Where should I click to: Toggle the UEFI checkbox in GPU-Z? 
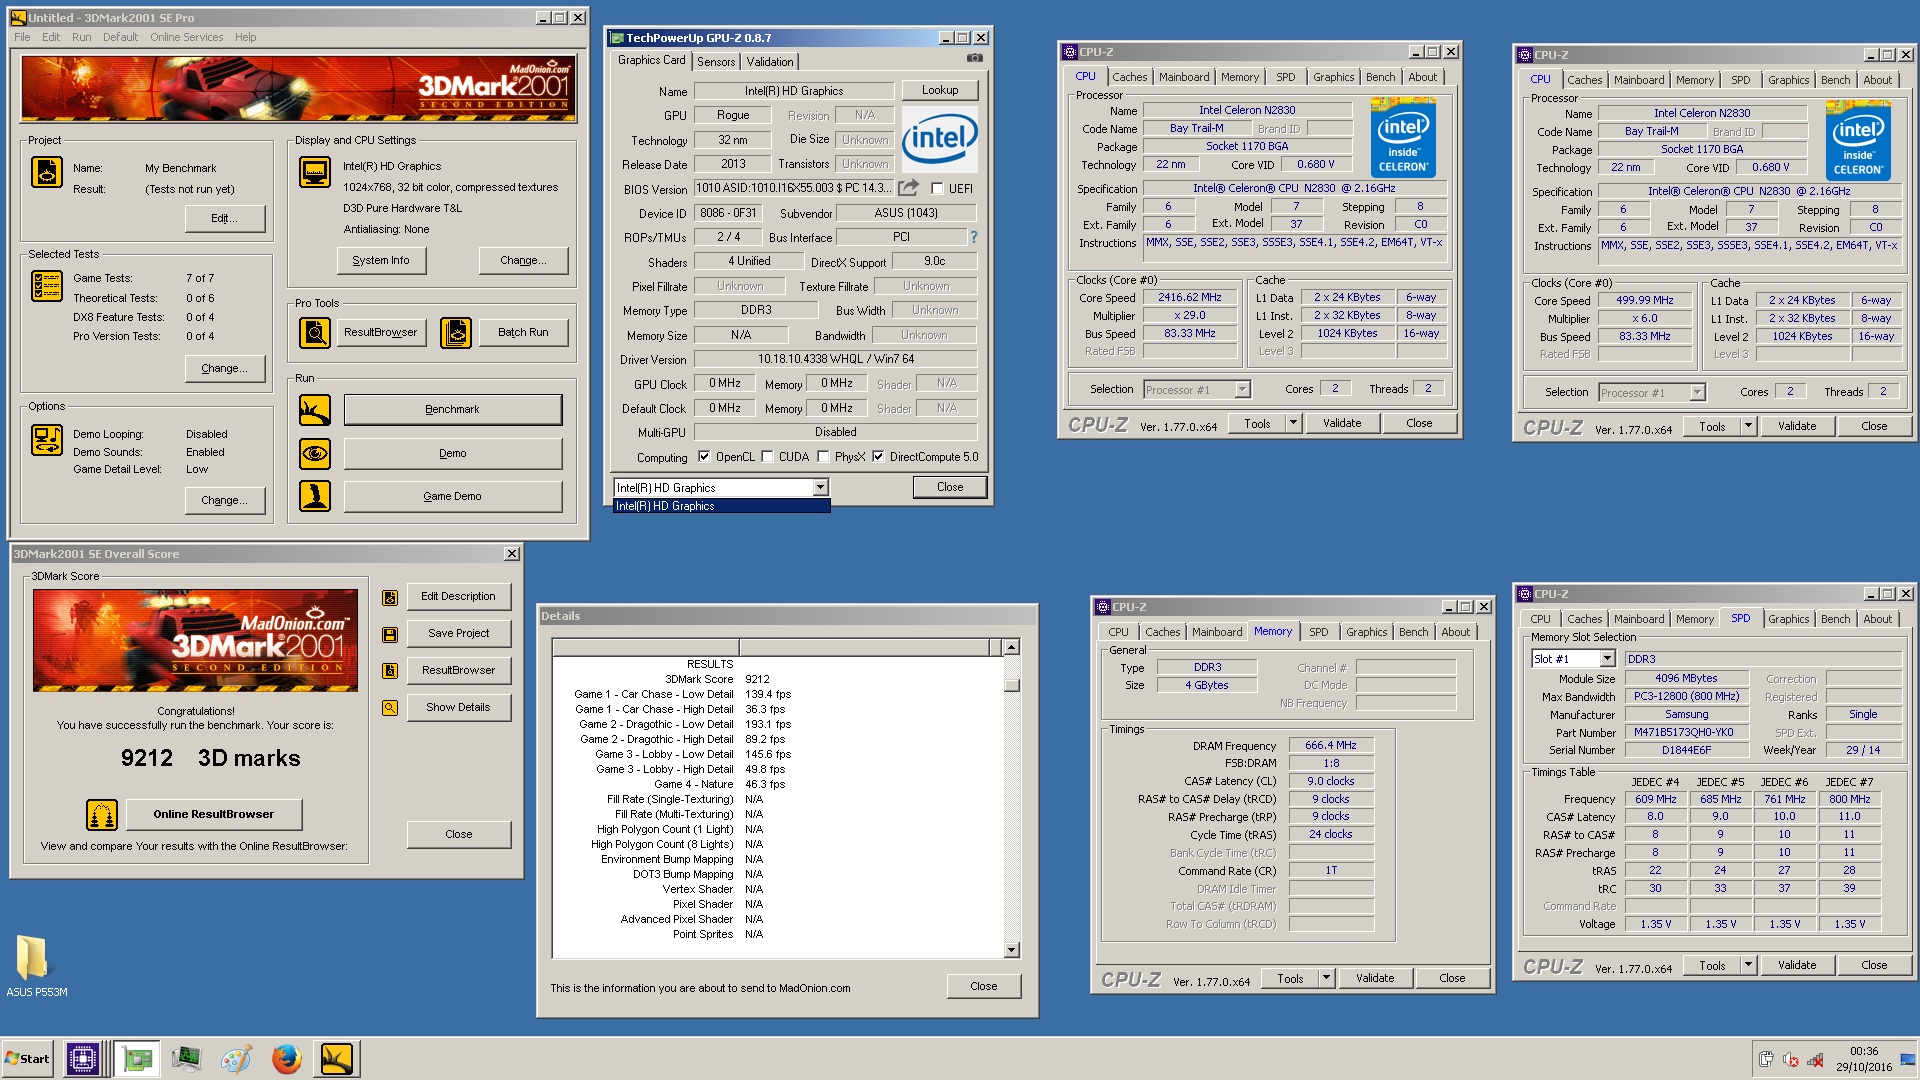pyautogui.click(x=937, y=188)
